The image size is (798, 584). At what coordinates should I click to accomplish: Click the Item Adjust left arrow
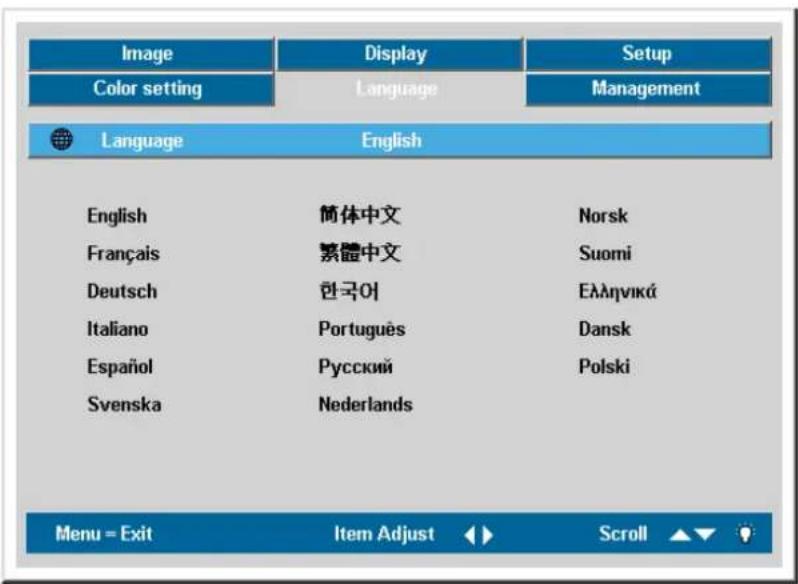click(x=470, y=535)
